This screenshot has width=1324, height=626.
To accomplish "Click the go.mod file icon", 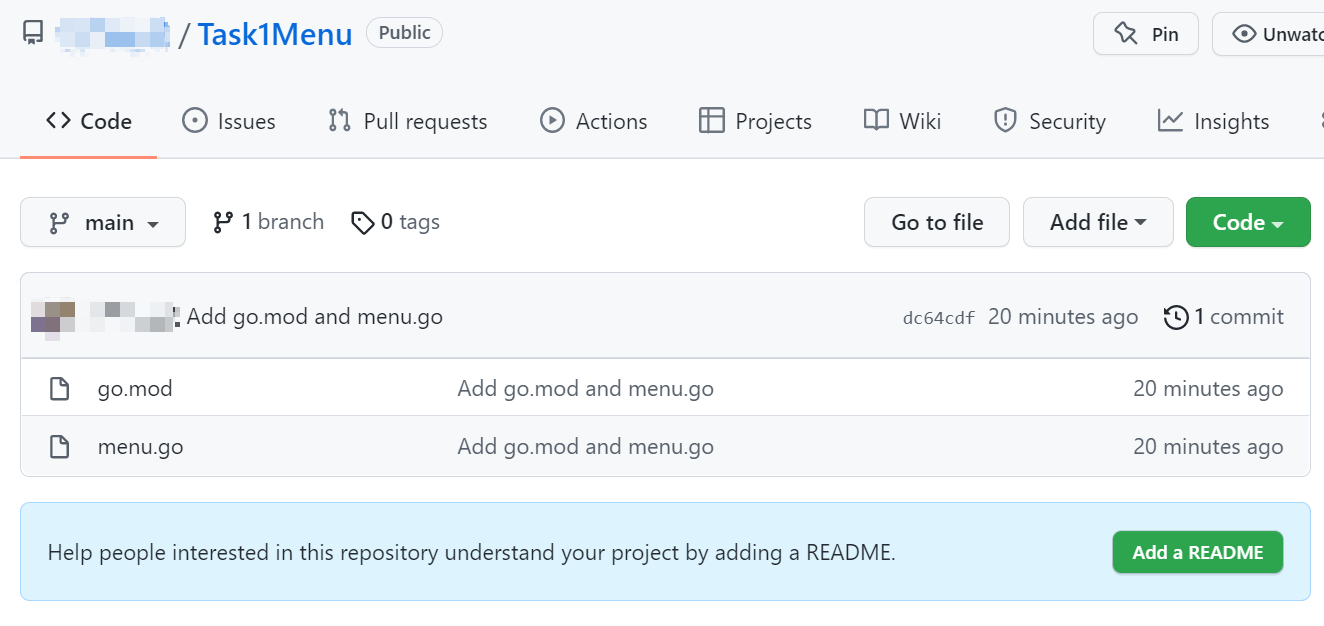I will (60, 389).
